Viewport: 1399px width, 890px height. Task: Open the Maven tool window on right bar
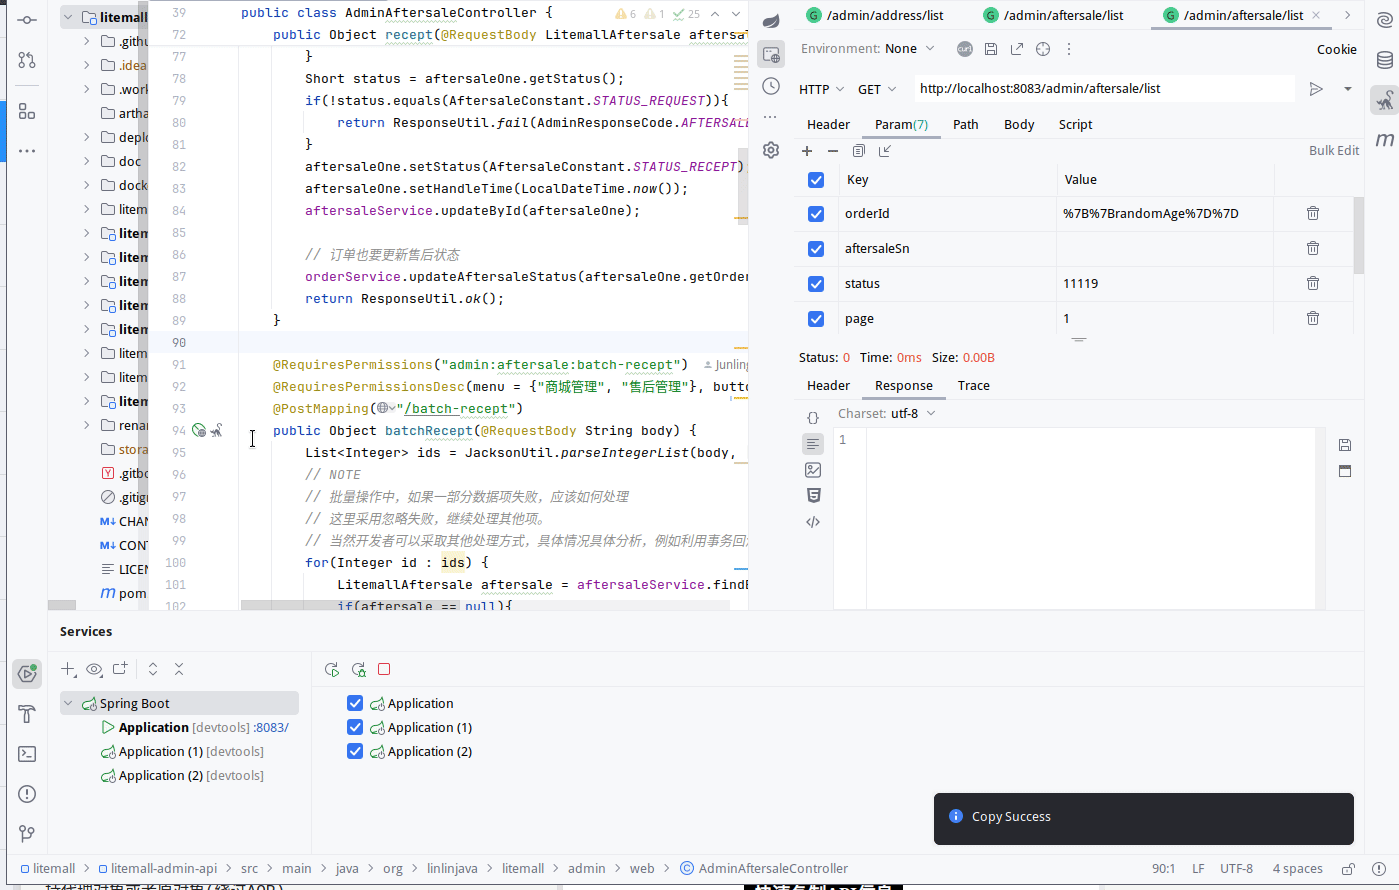click(x=1384, y=139)
